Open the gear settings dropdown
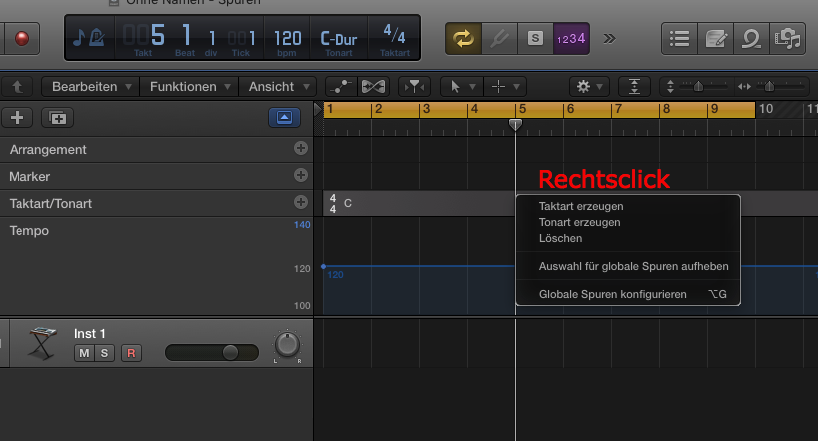This screenshot has height=441, width=818. point(589,87)
